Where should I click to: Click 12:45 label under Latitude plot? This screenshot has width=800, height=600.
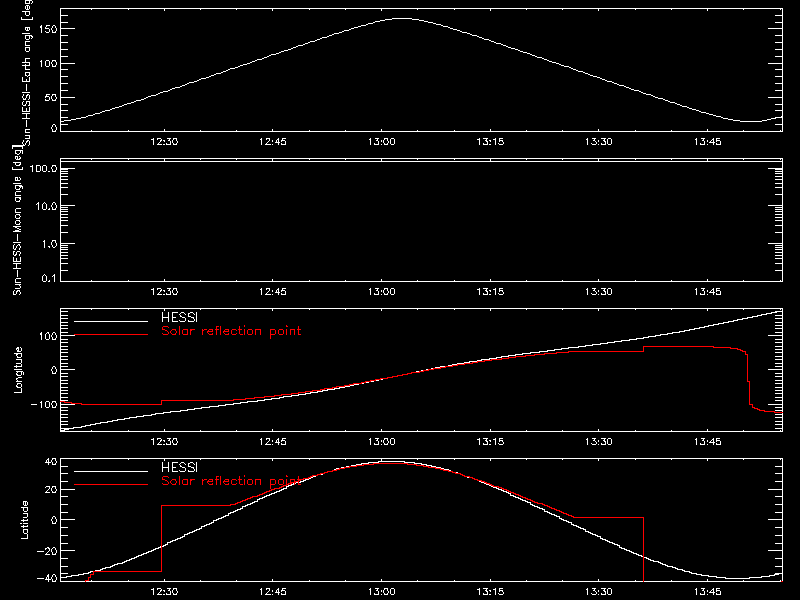click(273, 592)
